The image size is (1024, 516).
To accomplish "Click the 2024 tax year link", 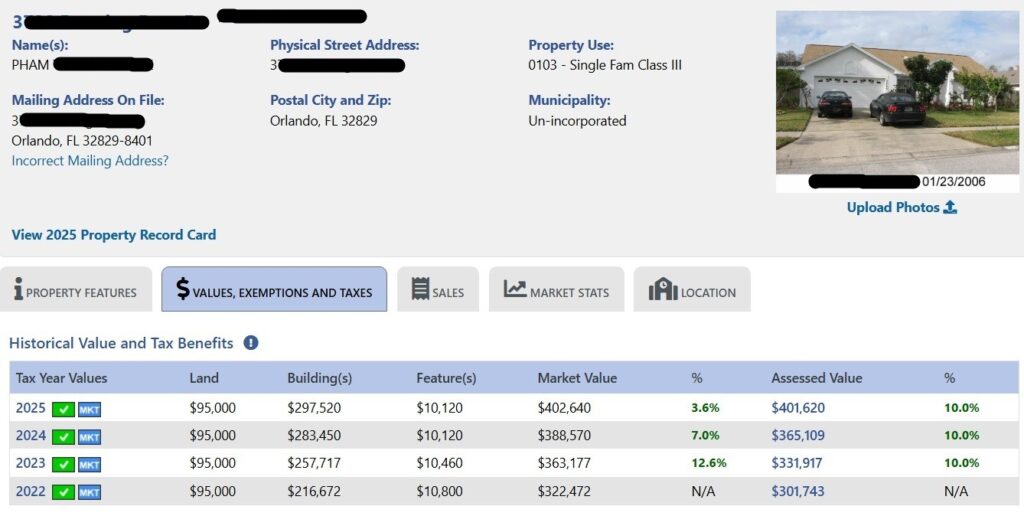I will point(30,436).
